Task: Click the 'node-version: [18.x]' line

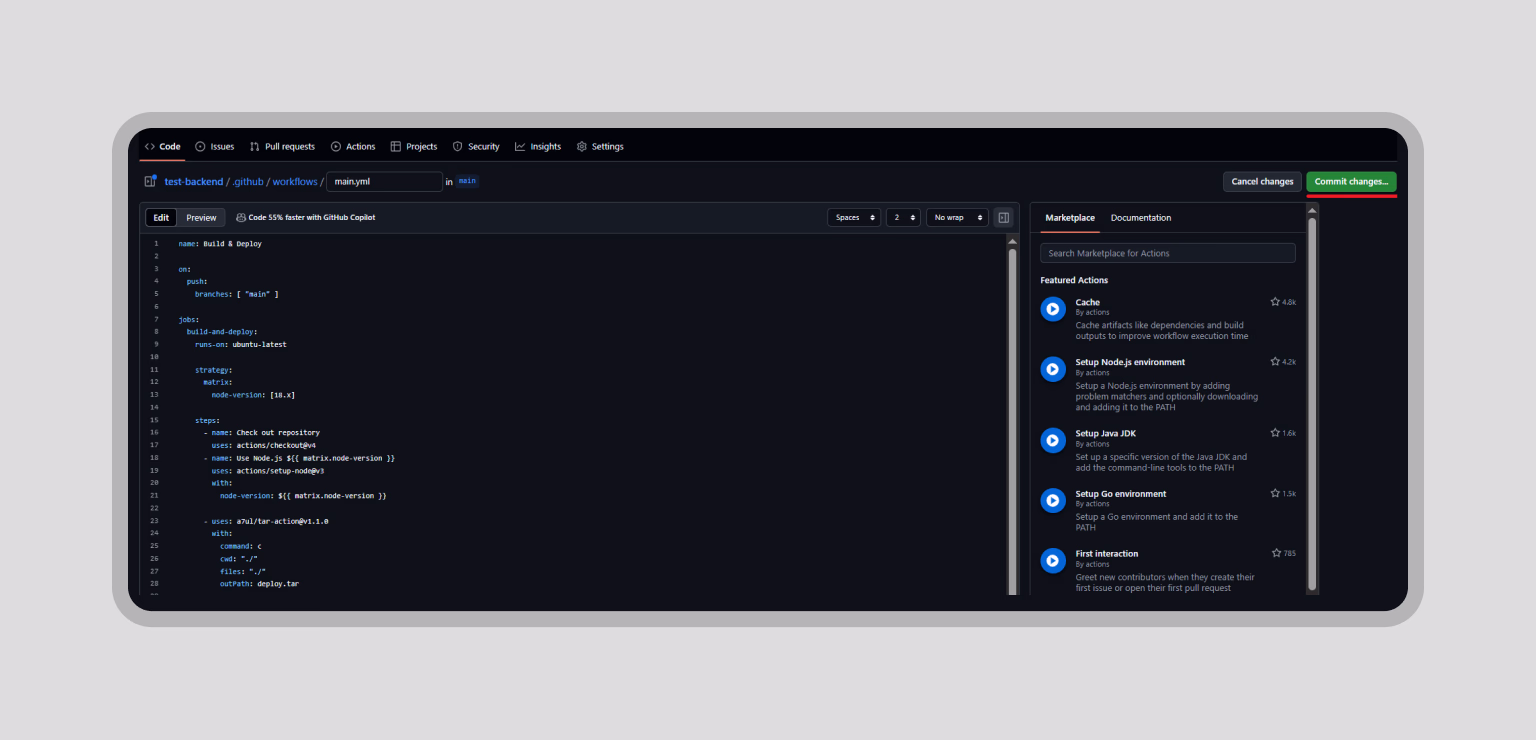Action: pos(253,395)
